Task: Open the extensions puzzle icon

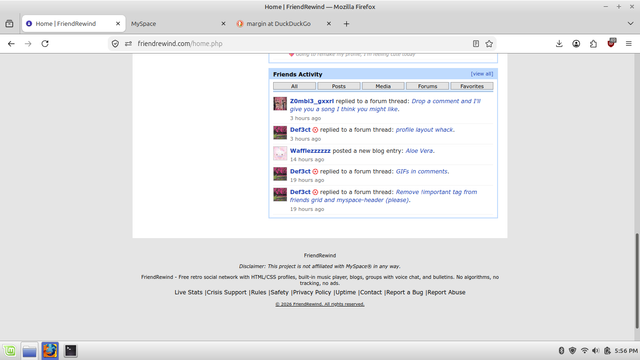Action: (593, 44)
